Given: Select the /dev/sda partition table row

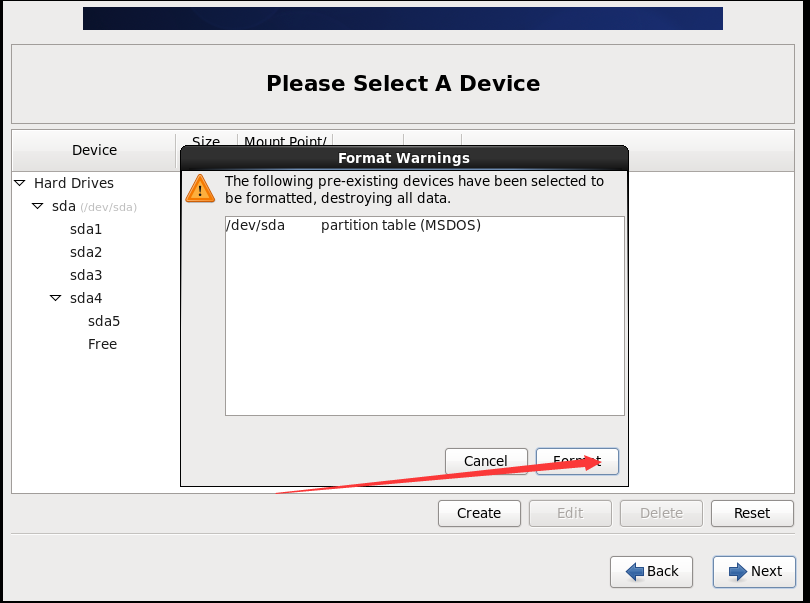Looking at the screenshot, I should (425, 225).
